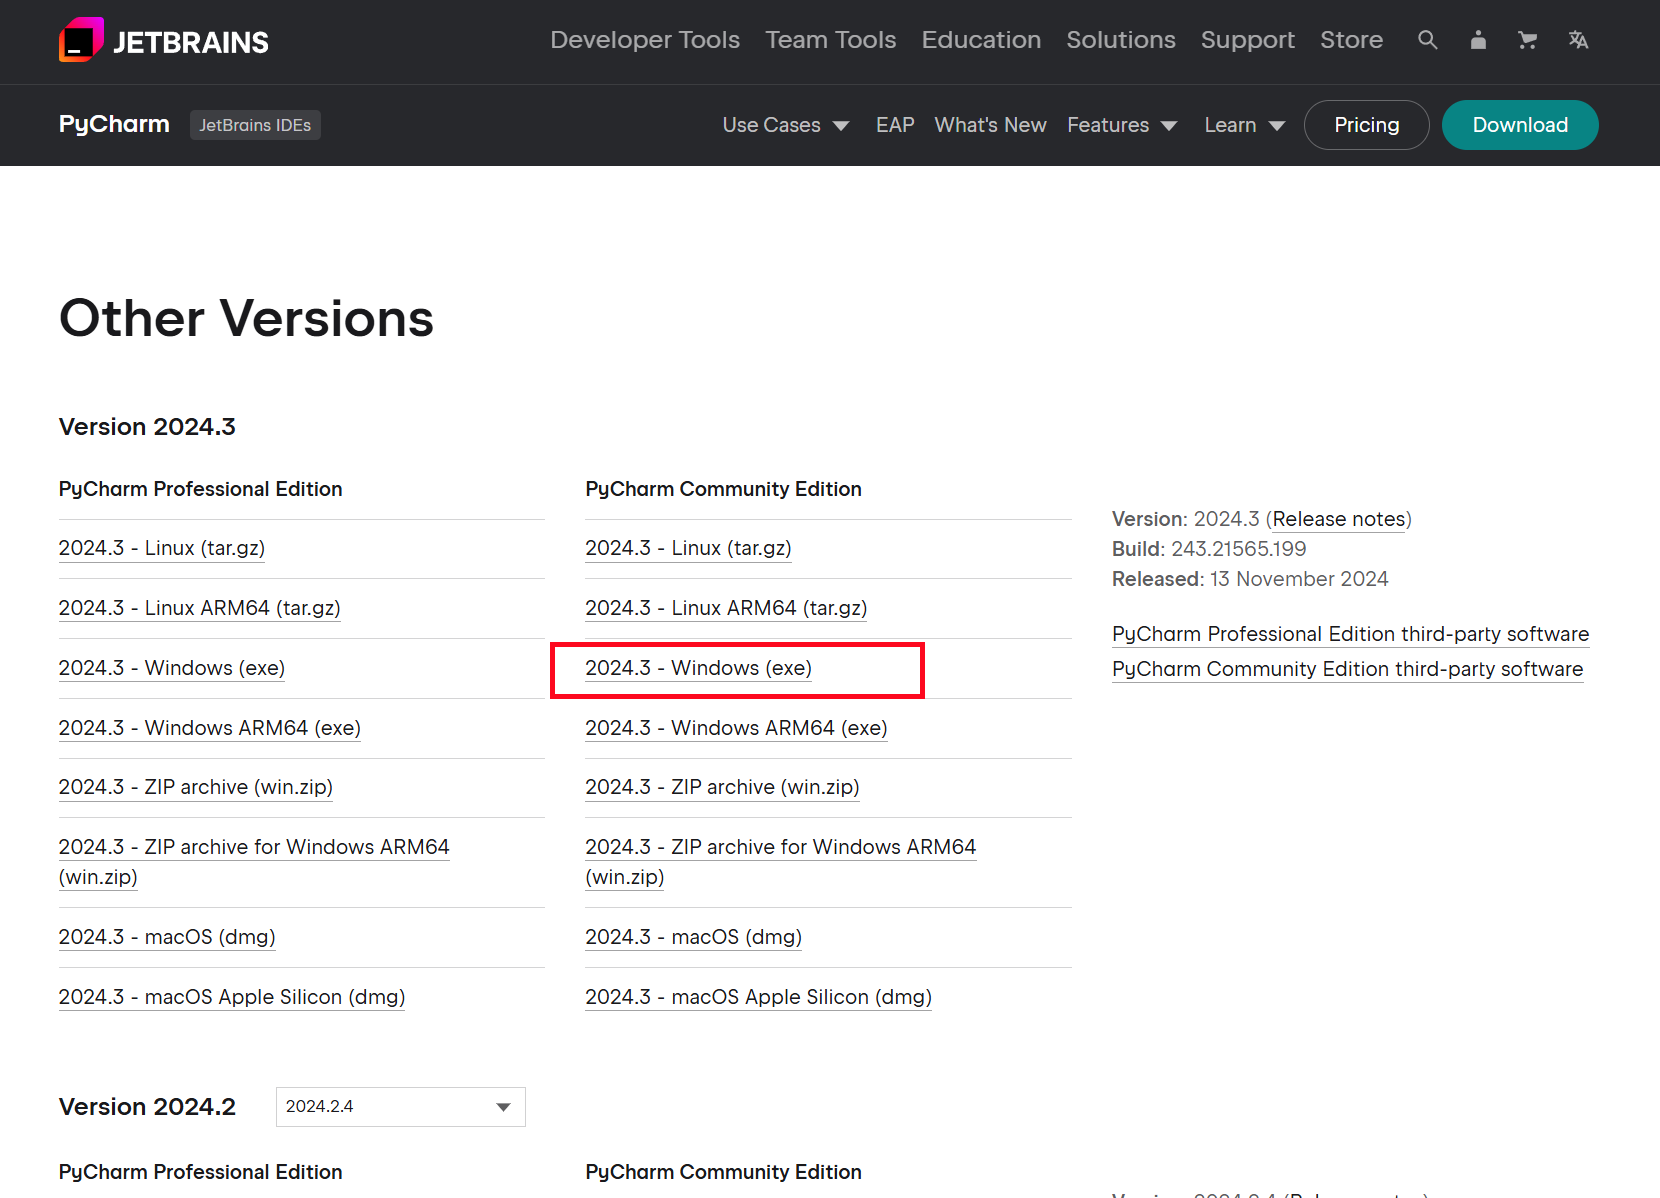This screenshot has width=1660, height=1198.
Task: Click the Other Versions heading
Action: tap(246, 318)
